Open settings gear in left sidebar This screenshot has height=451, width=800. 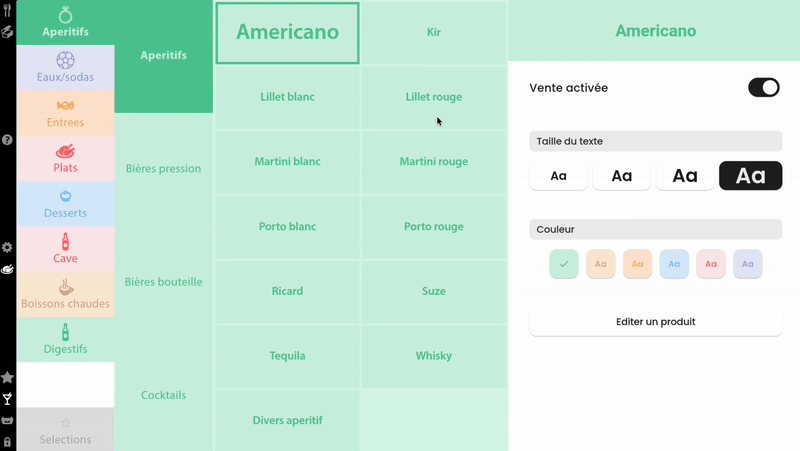pyautogui.click(x=7, y=247)
